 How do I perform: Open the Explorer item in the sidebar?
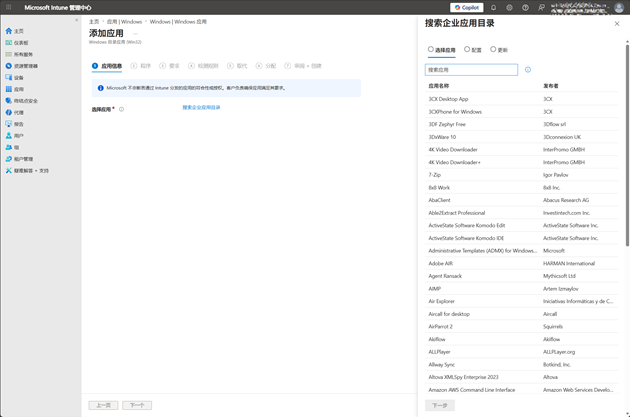click(22, 66)
